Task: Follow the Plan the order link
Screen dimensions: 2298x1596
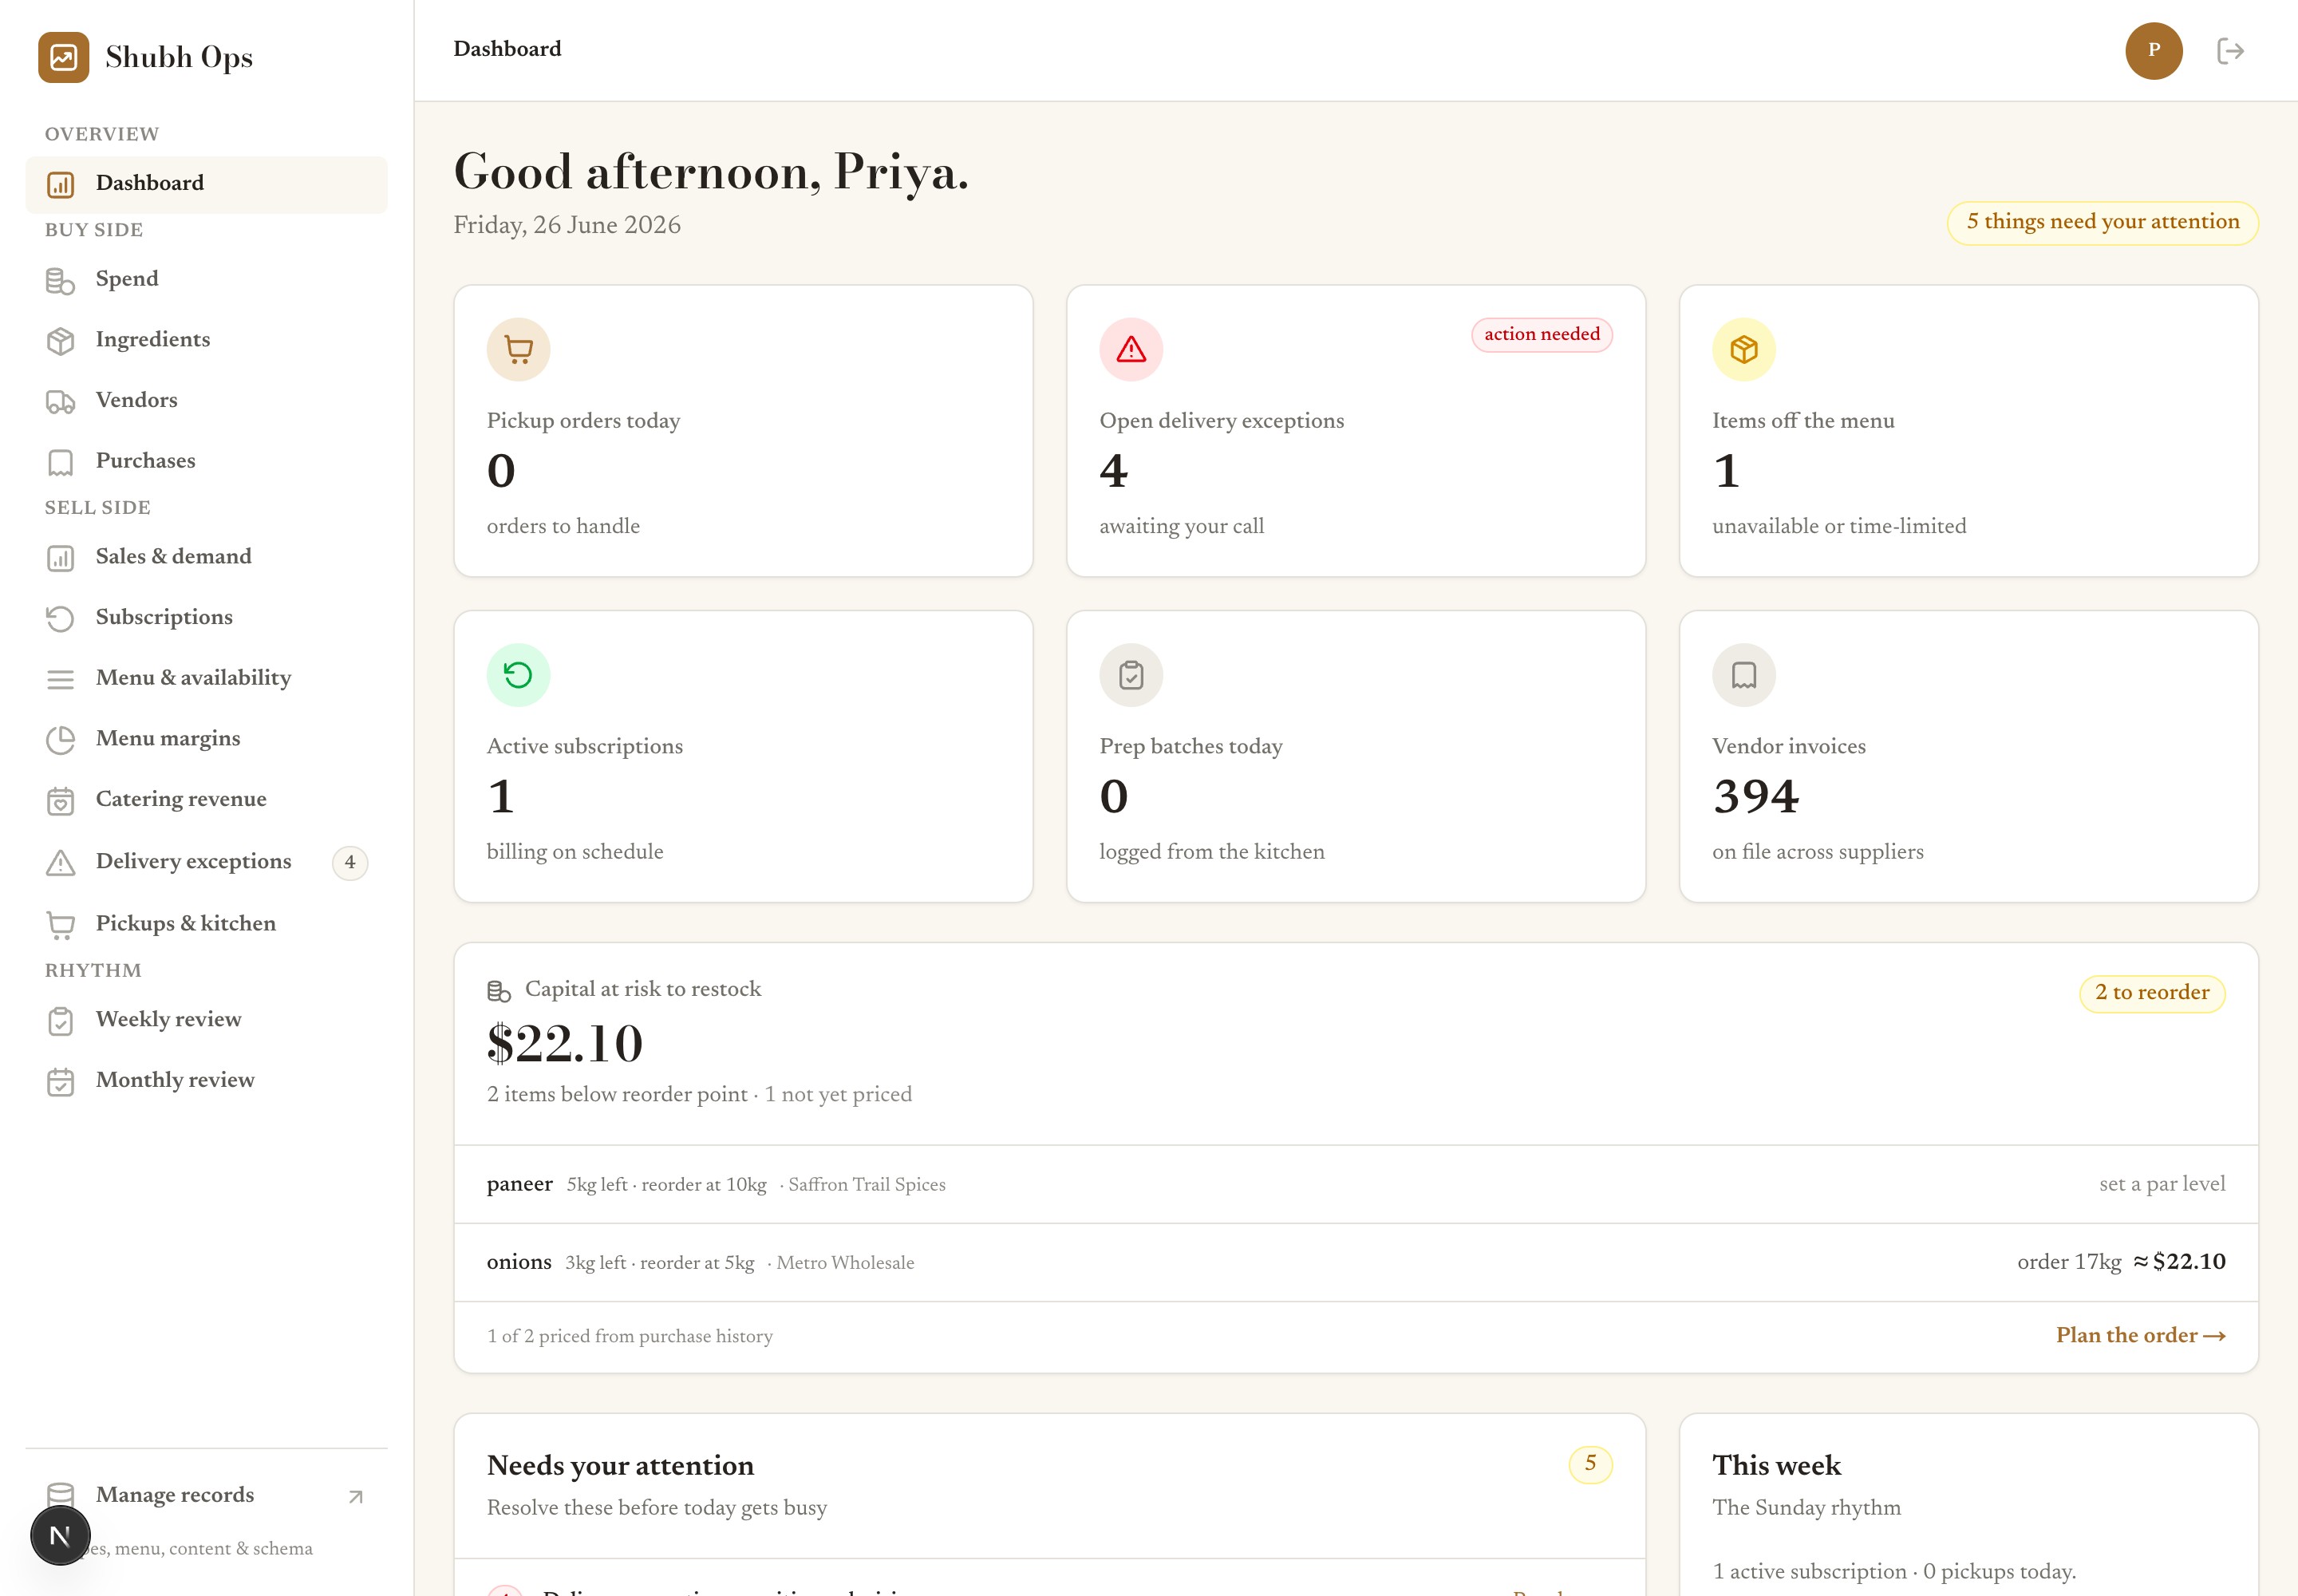Action: (2140, 1335)
